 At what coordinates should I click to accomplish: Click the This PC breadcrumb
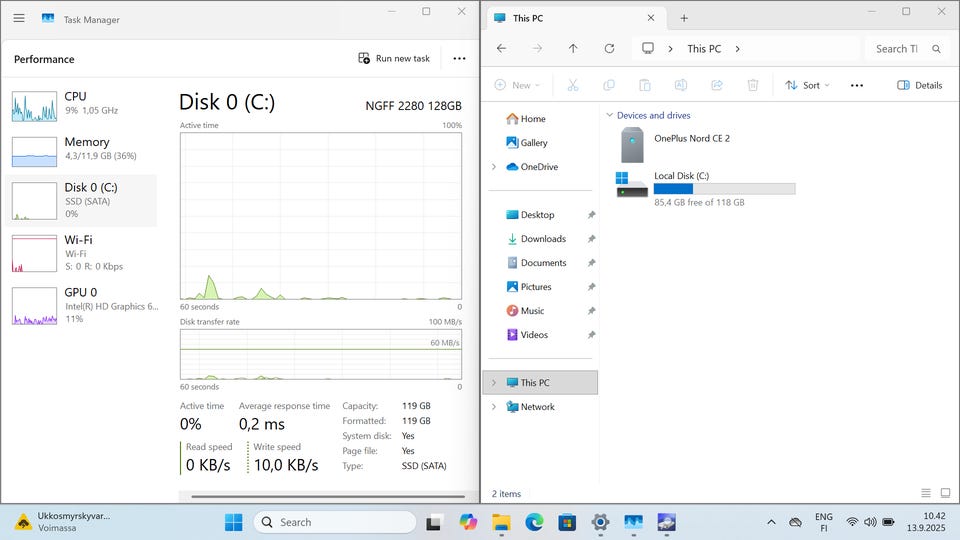[704, 48]
